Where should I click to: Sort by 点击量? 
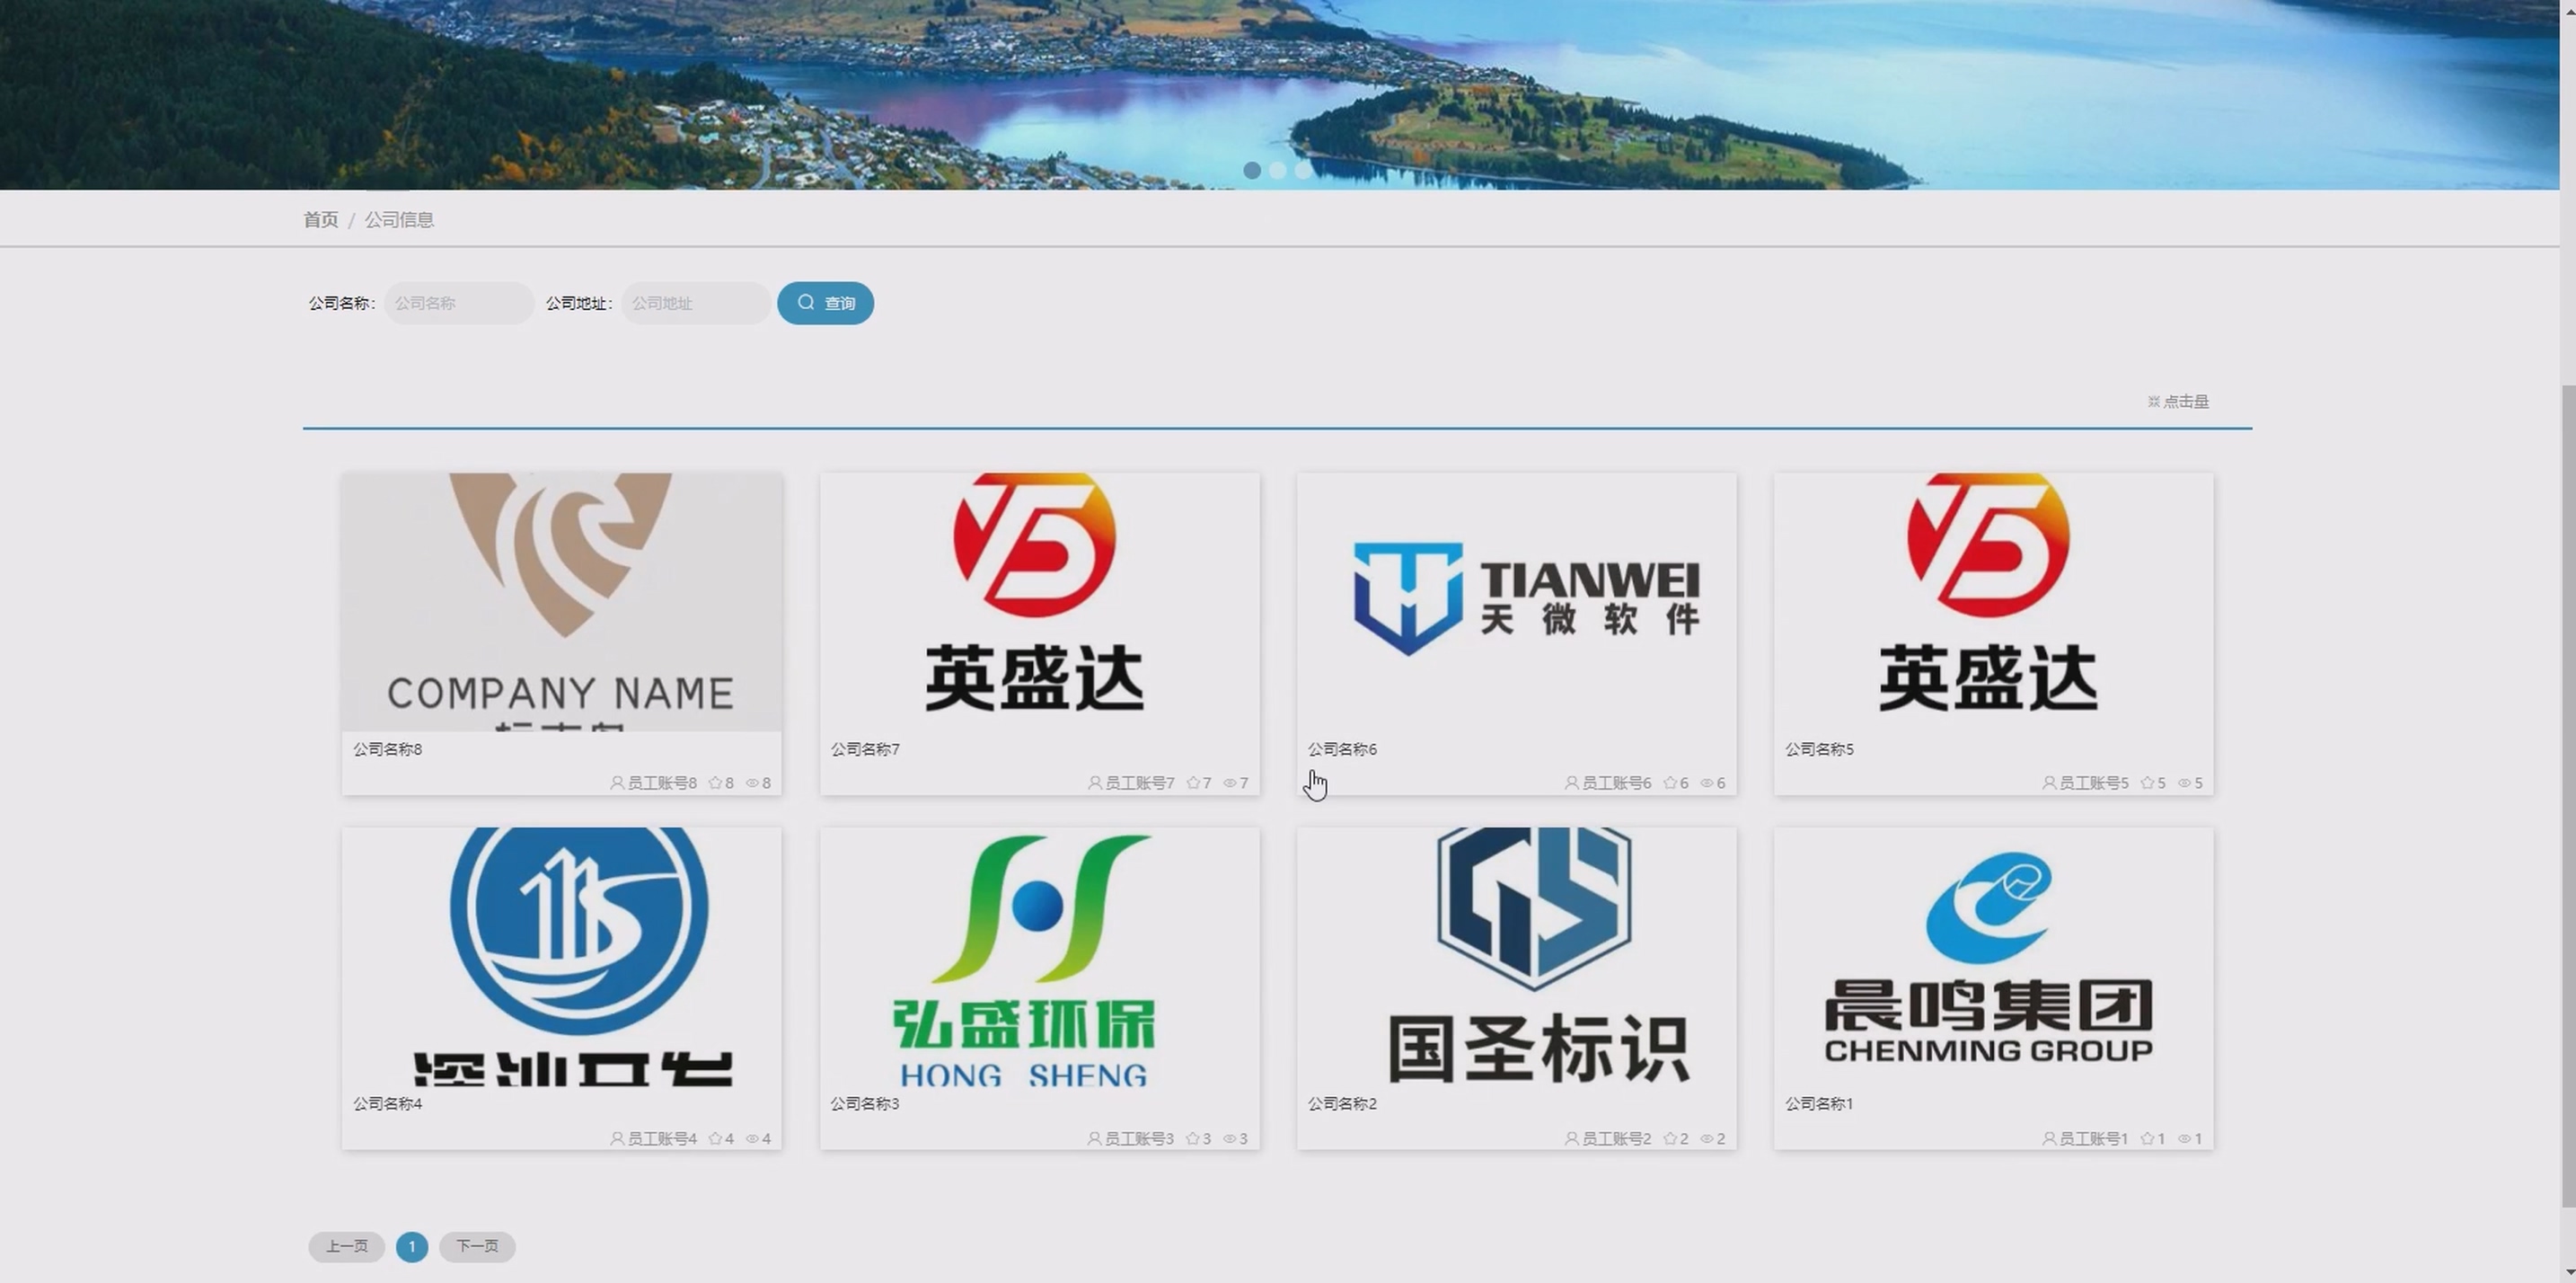2178,402
